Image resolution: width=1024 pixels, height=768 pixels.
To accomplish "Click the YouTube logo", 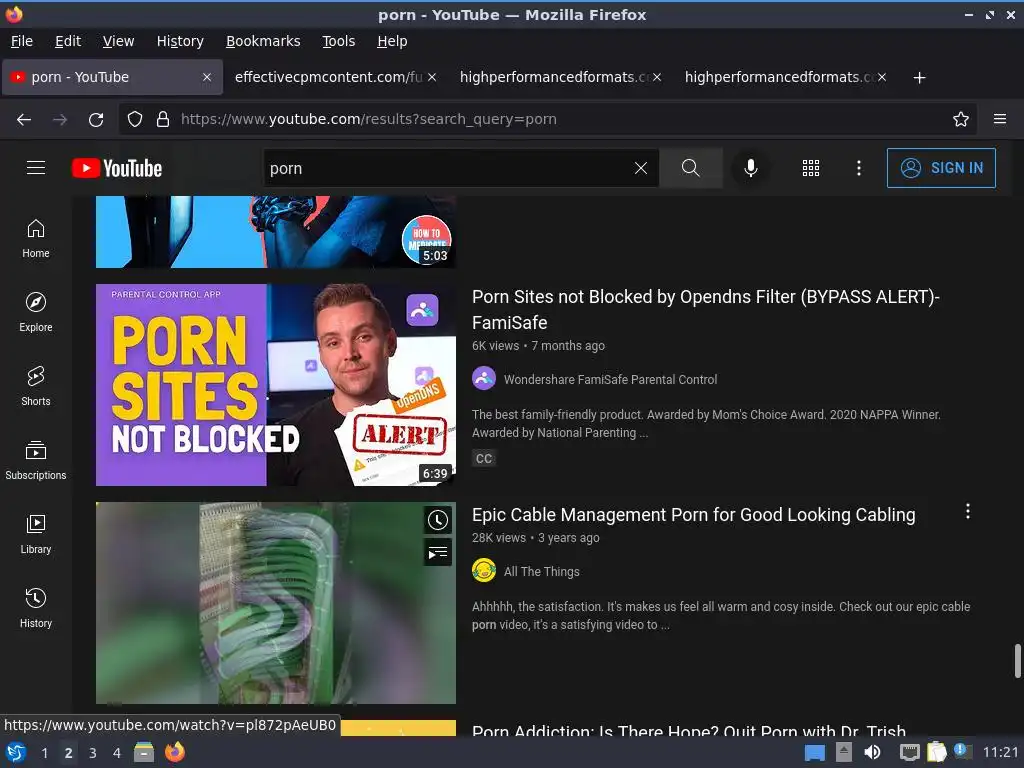I will (117, 168).
